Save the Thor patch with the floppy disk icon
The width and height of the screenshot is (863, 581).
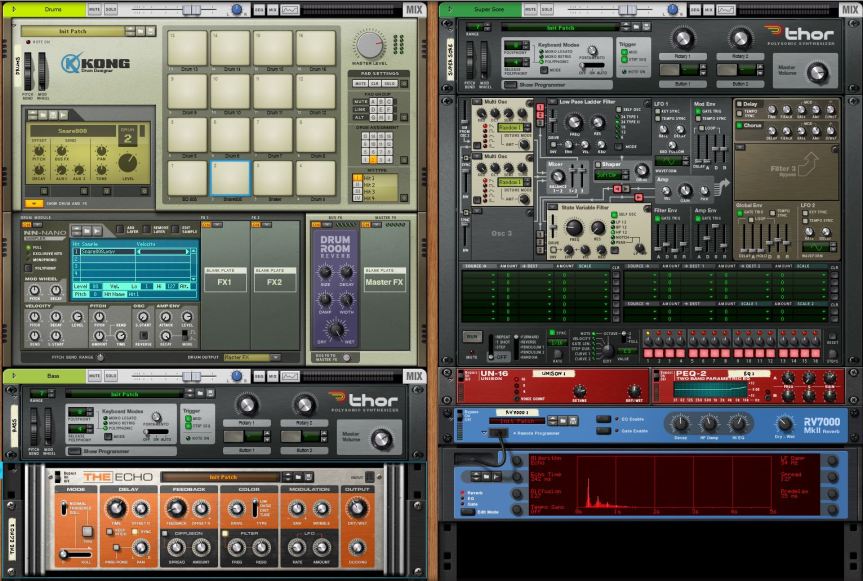coord(646,25)
